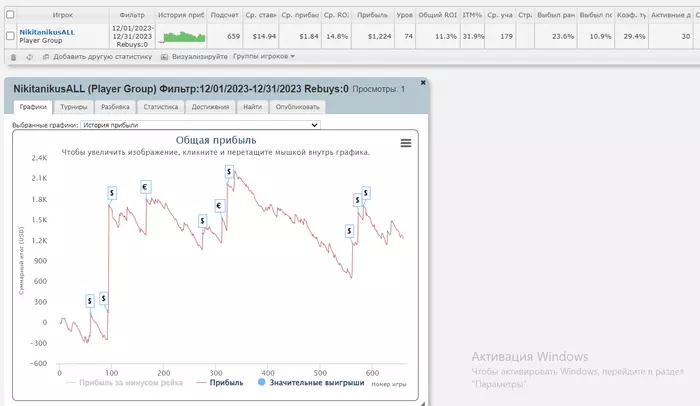Click the filter cell 12/01/2023-12/31/2023 Rebuys:0

click(132, 36)
